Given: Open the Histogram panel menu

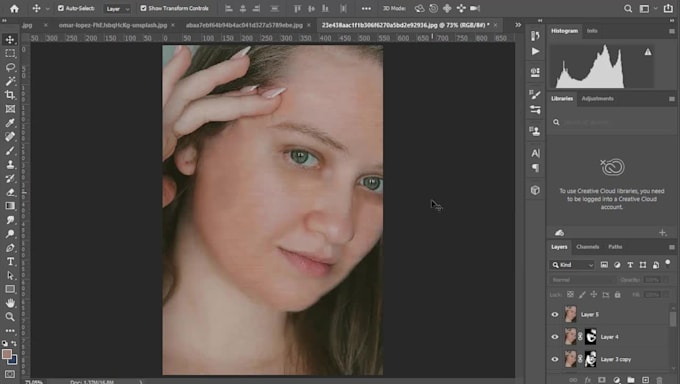Looking at the screenshot, I should (672, 31).
